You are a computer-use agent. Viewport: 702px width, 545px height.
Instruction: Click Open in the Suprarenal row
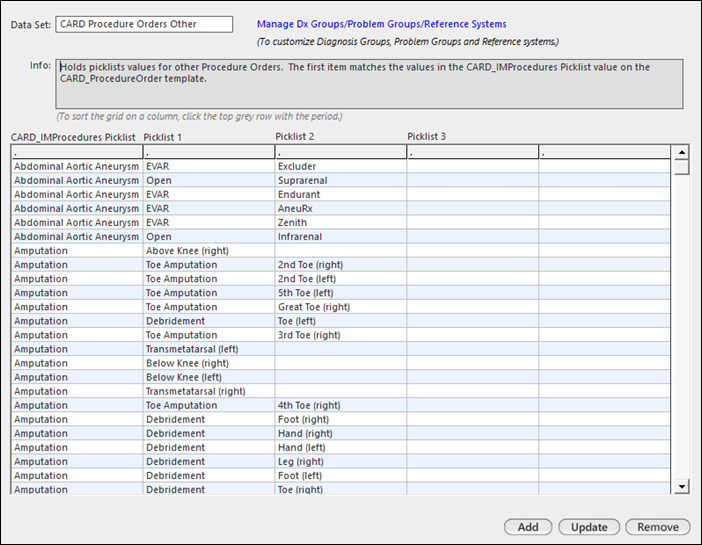(x=209, y=180)
